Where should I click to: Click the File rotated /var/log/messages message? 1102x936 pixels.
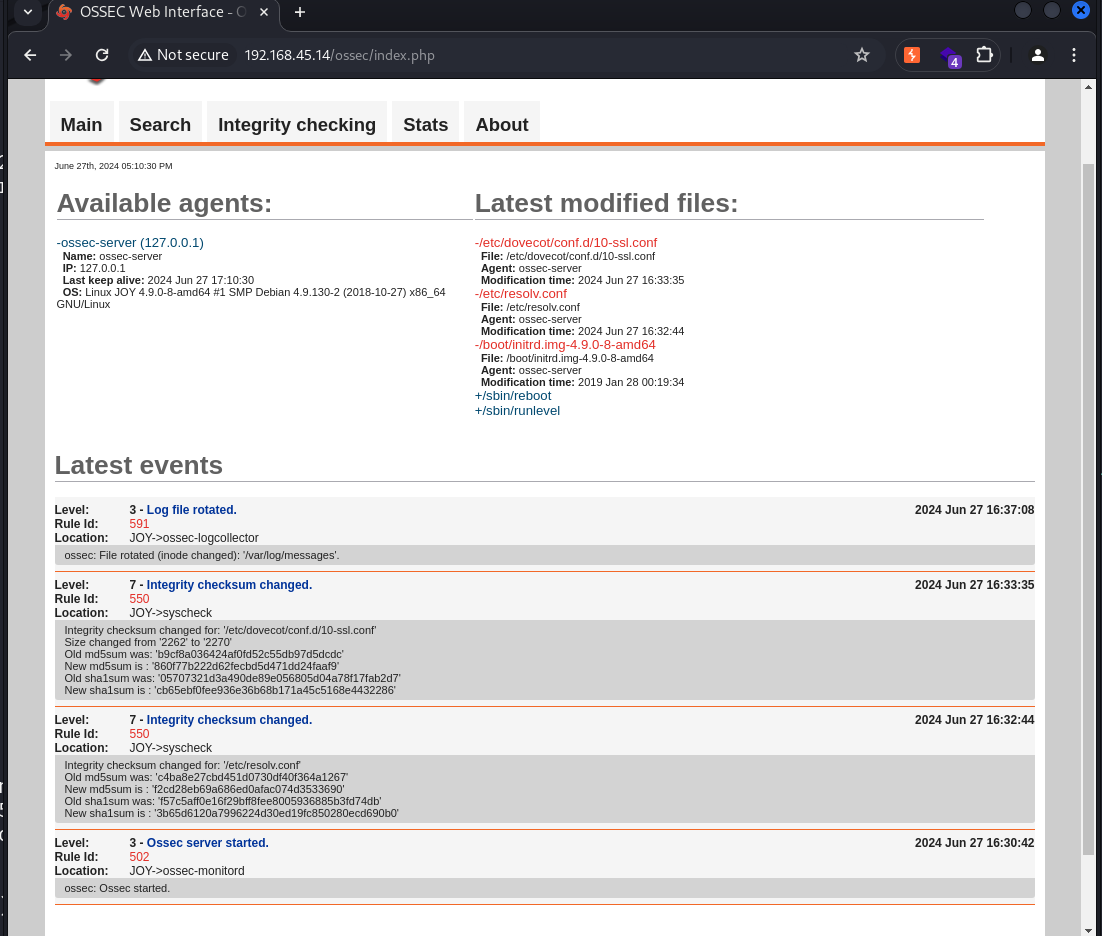pyautogui.click(x=202, y=555)
